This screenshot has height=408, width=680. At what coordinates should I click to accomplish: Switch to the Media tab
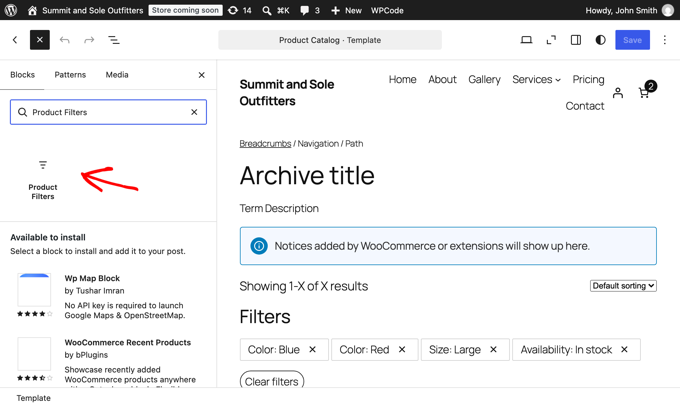117,75
